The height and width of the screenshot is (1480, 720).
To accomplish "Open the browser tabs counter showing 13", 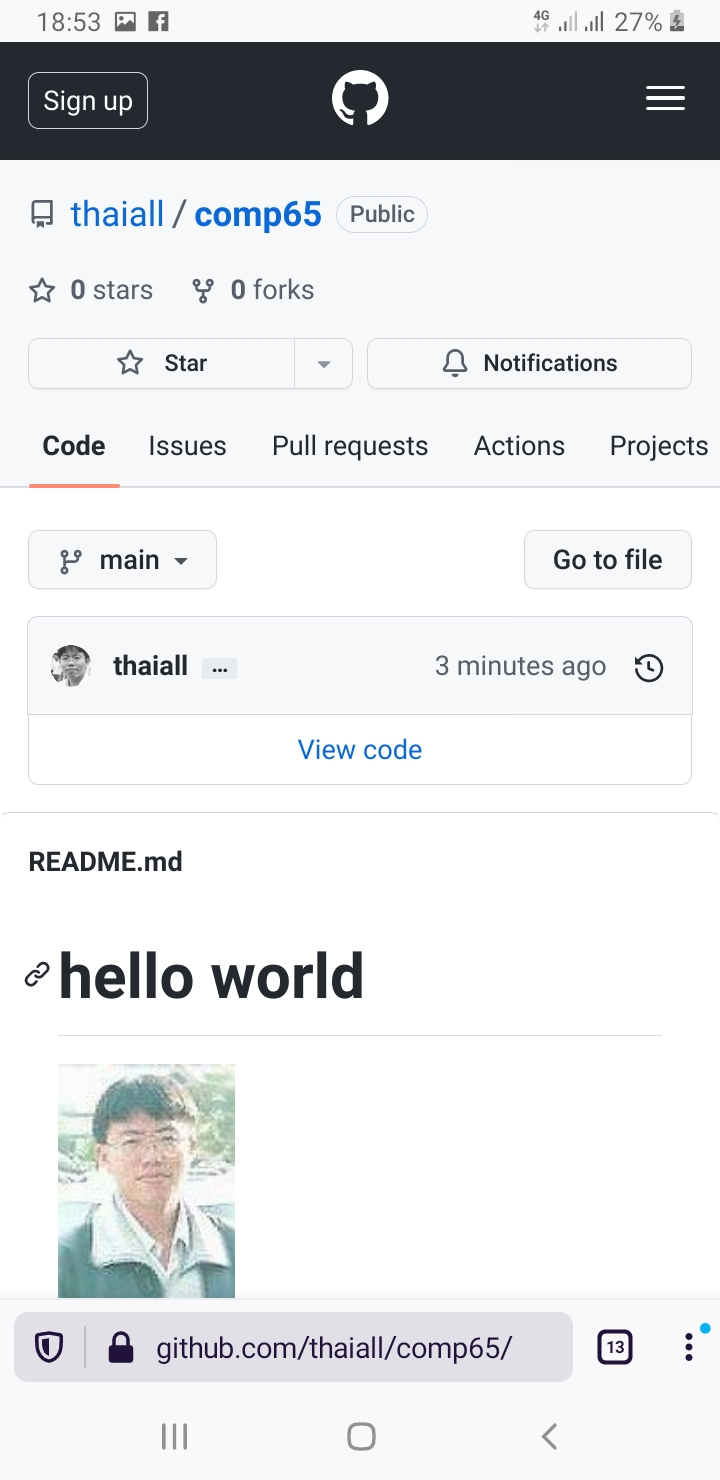I will [x=615, y=1347].
